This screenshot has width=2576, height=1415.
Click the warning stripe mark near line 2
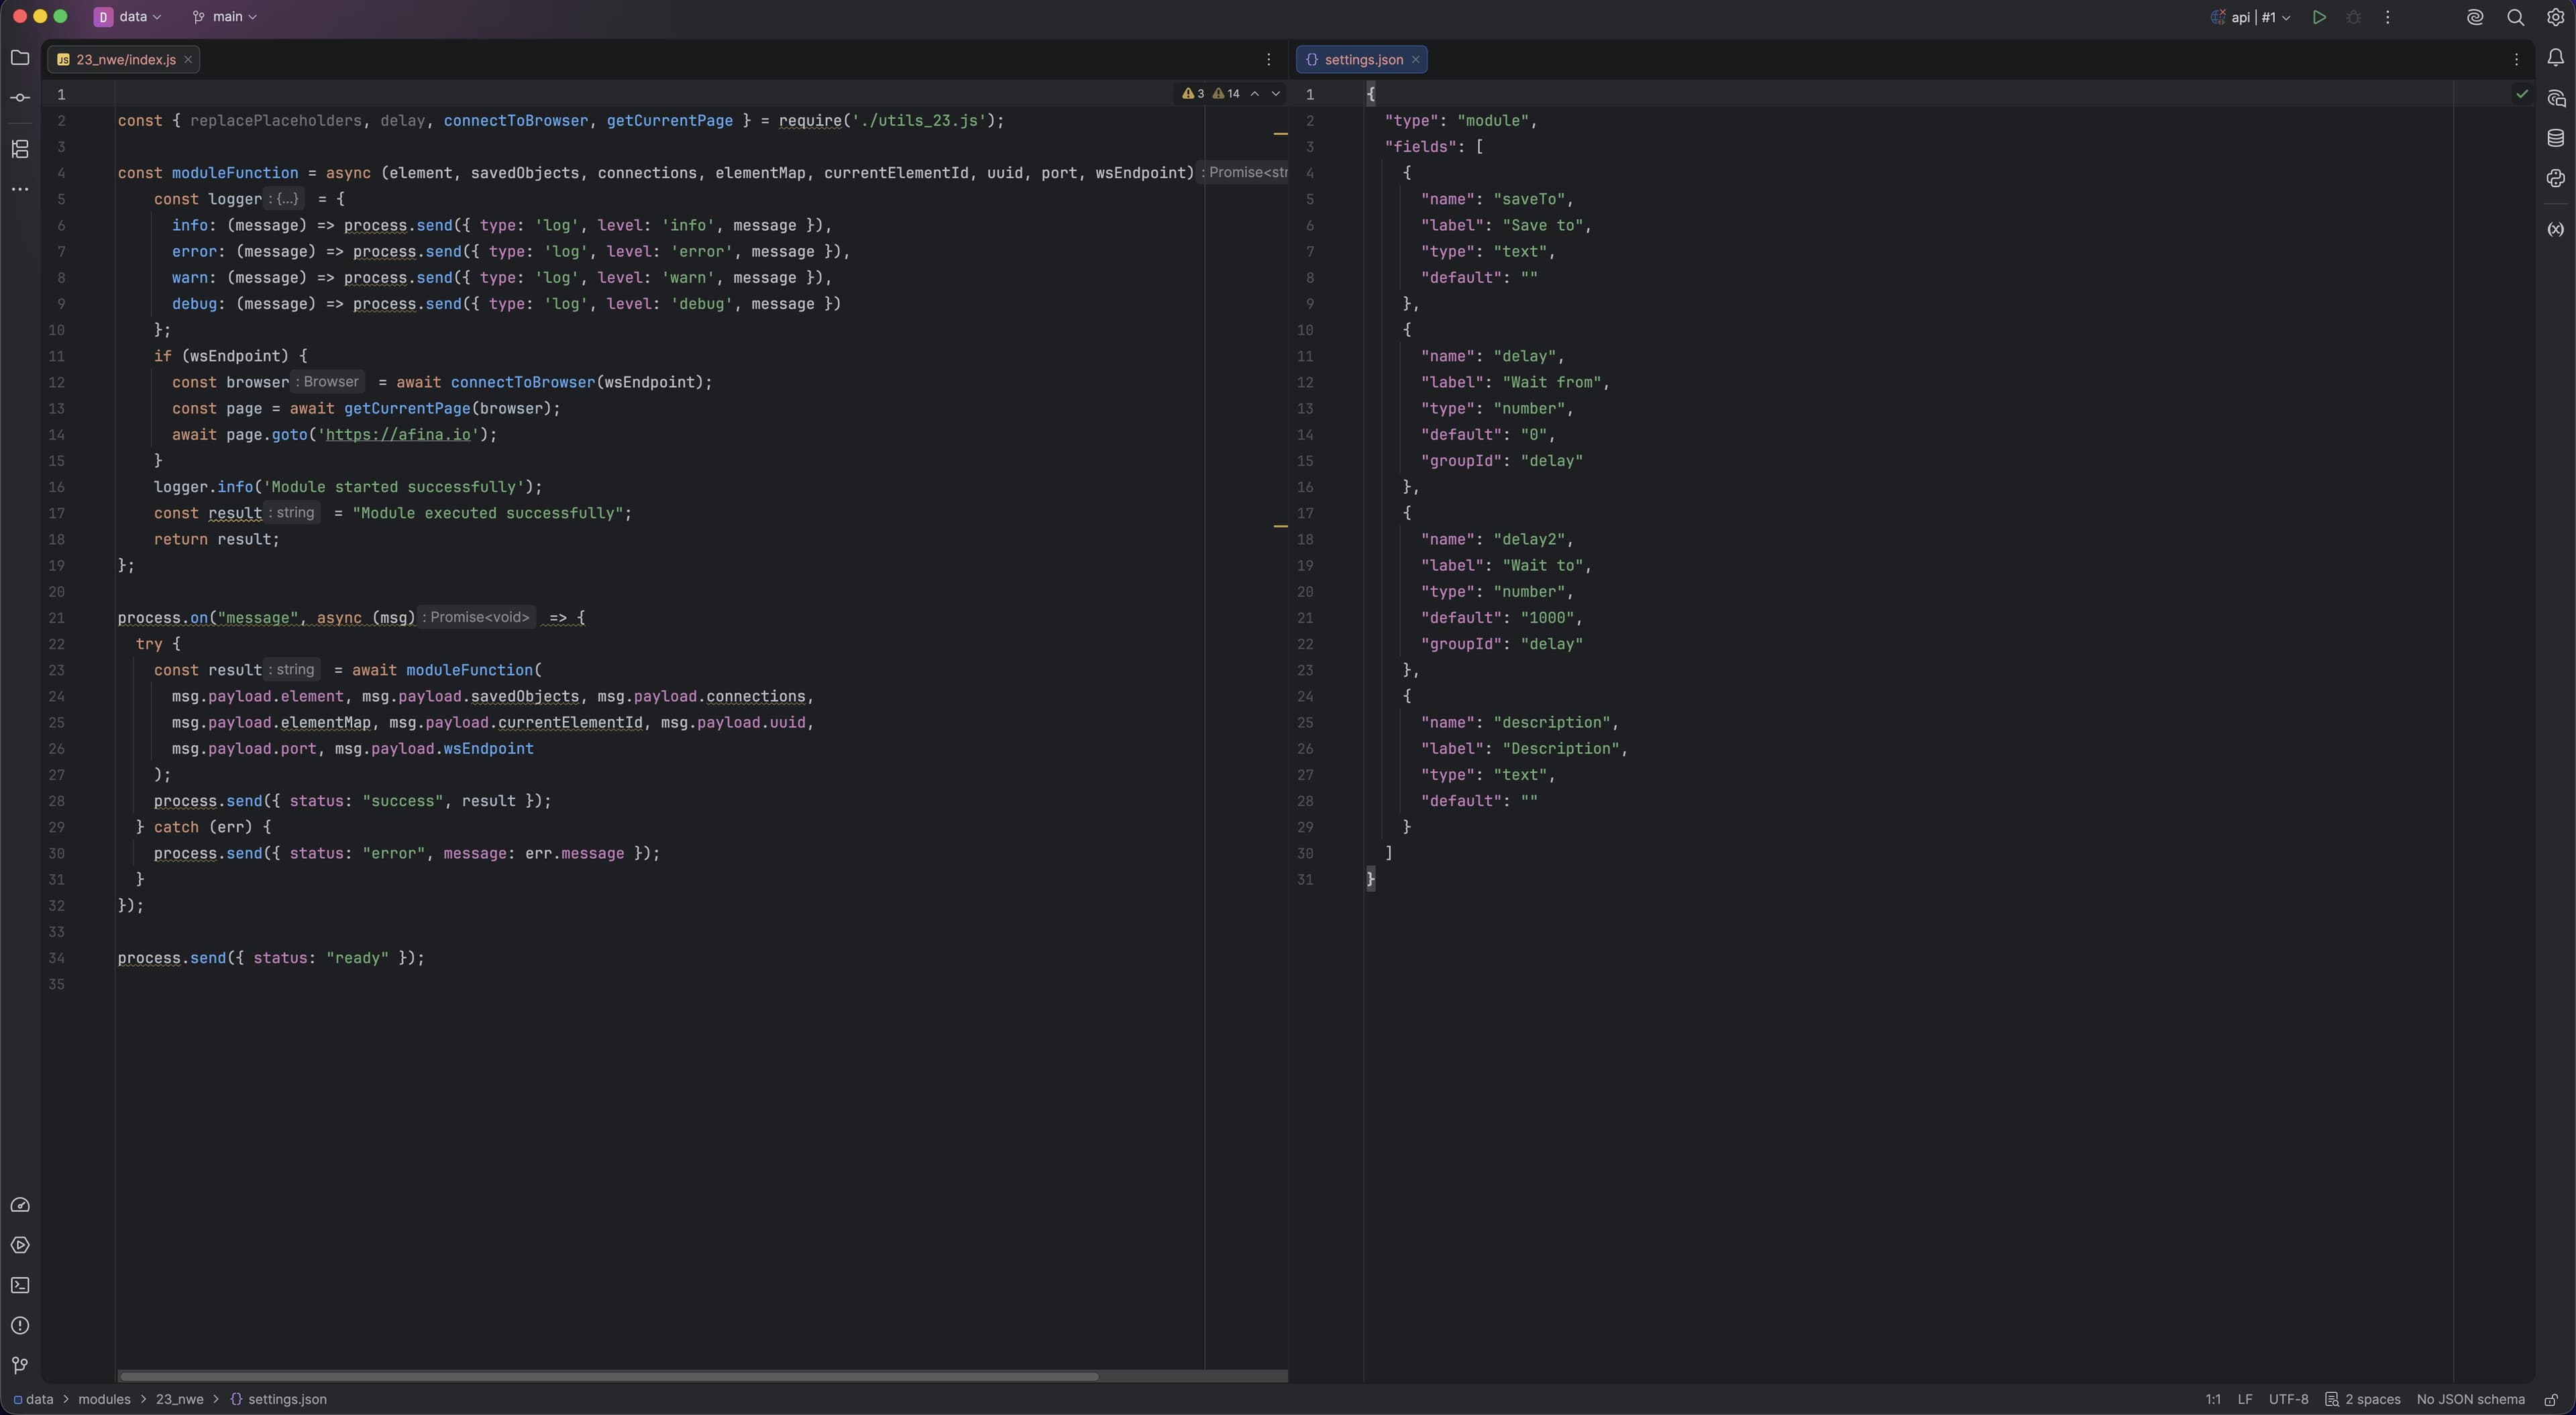(1280, 133)
